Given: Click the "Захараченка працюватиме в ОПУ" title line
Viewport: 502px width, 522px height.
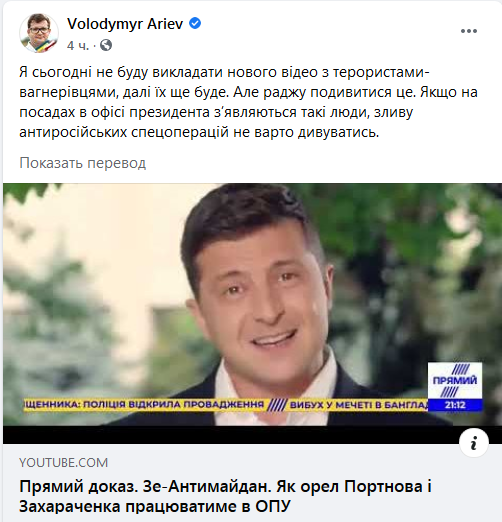Looking at the screenshot, I should [155, 506].
